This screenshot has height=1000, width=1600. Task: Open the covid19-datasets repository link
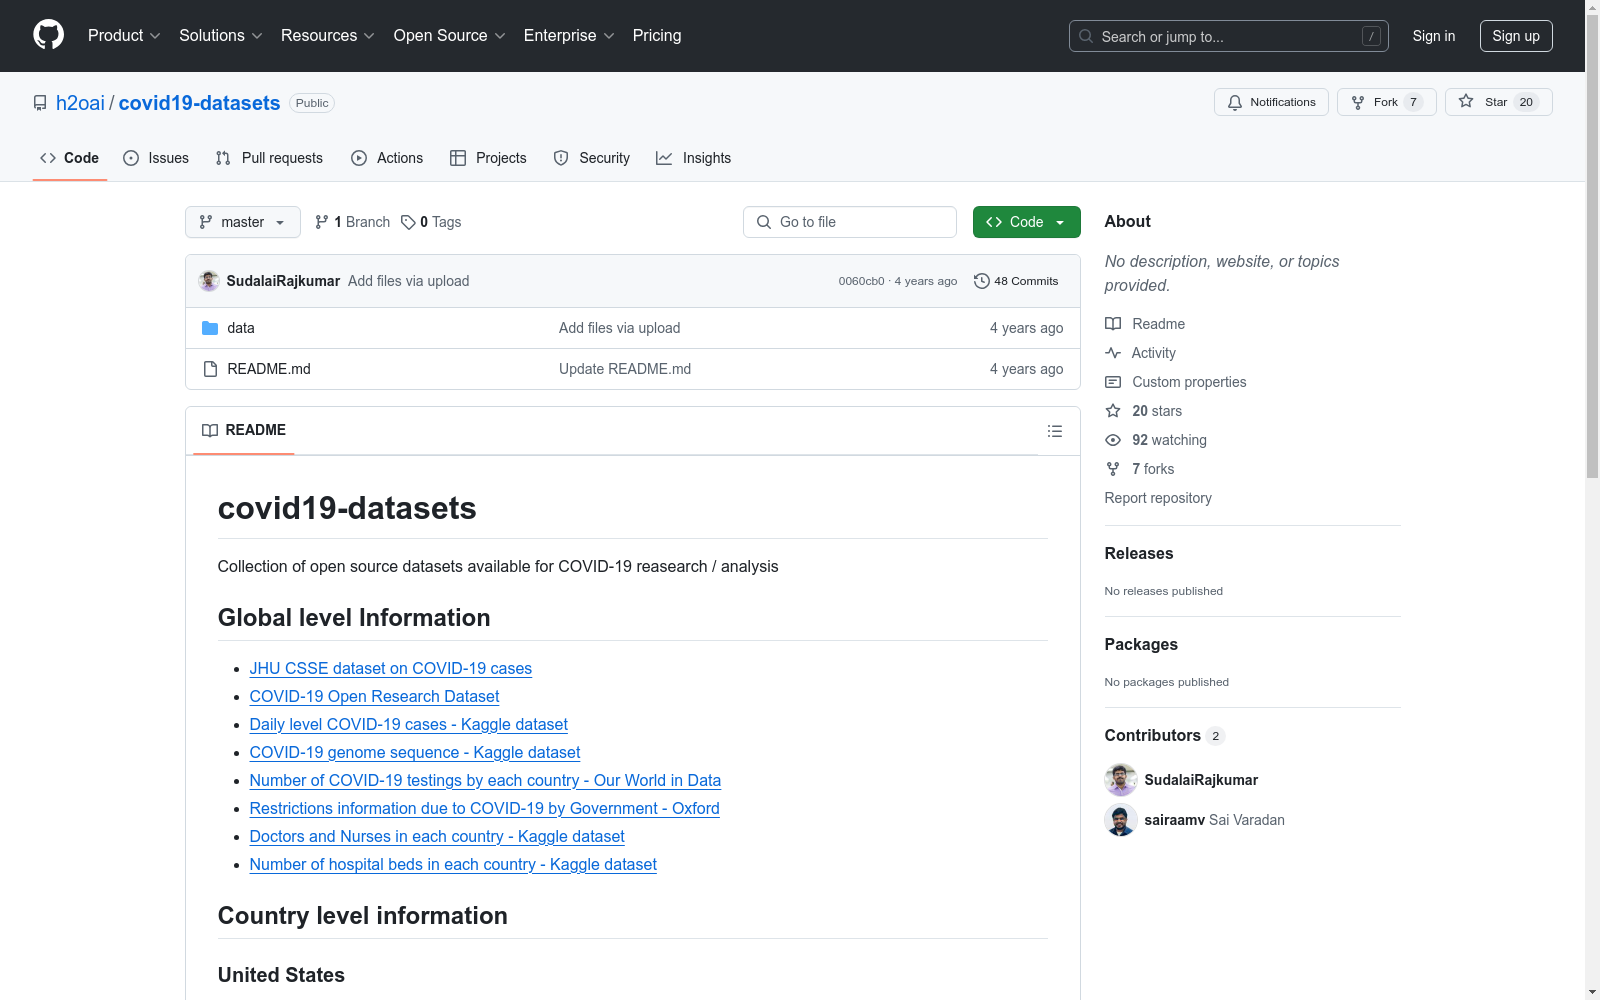[199, 103]
